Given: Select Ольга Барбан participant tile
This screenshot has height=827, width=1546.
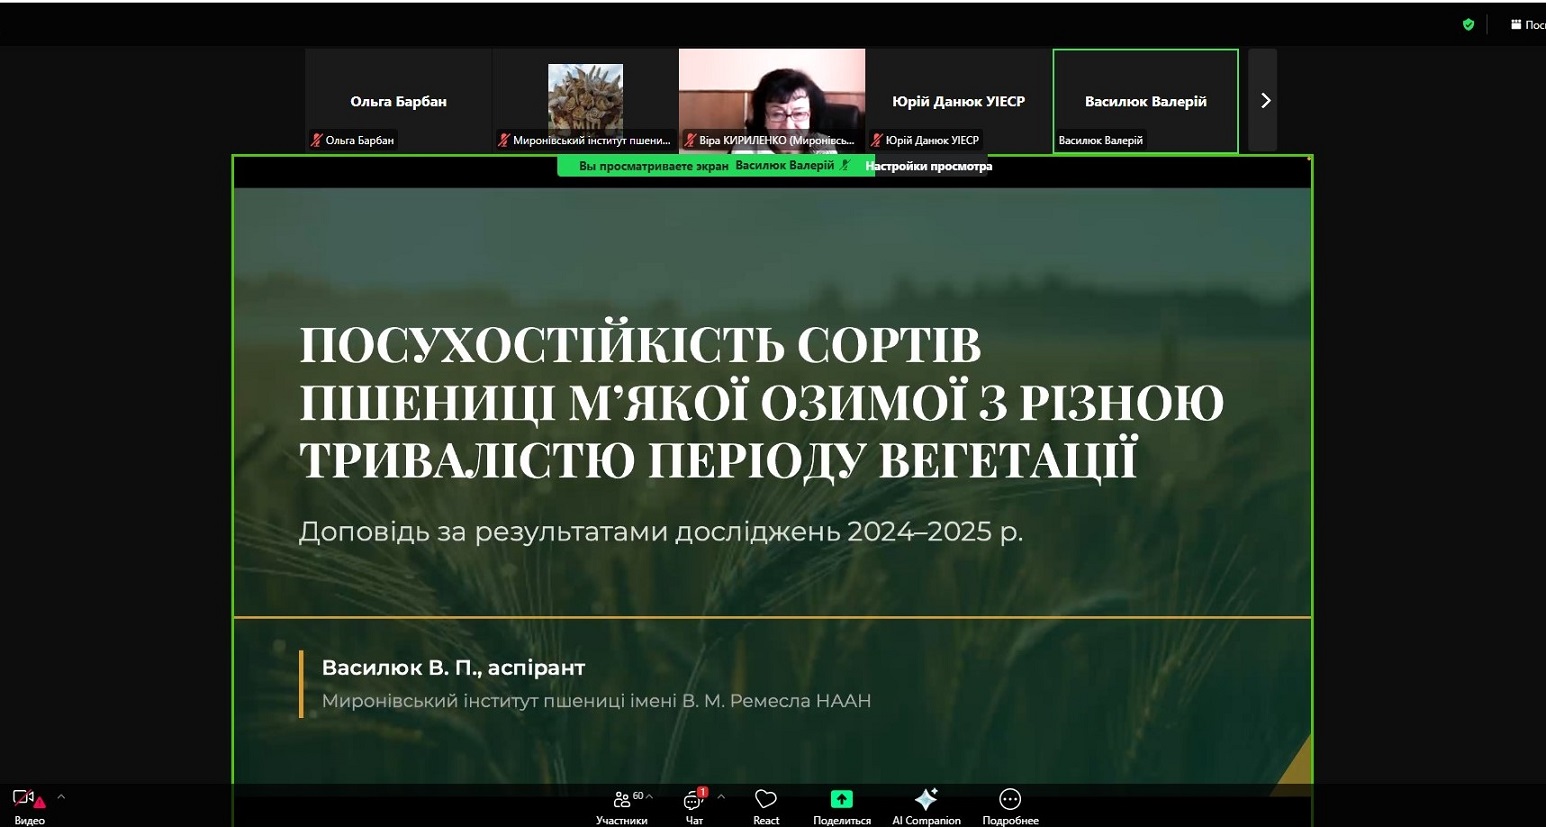Looking at the screenshot, I should tap(398, 100).
